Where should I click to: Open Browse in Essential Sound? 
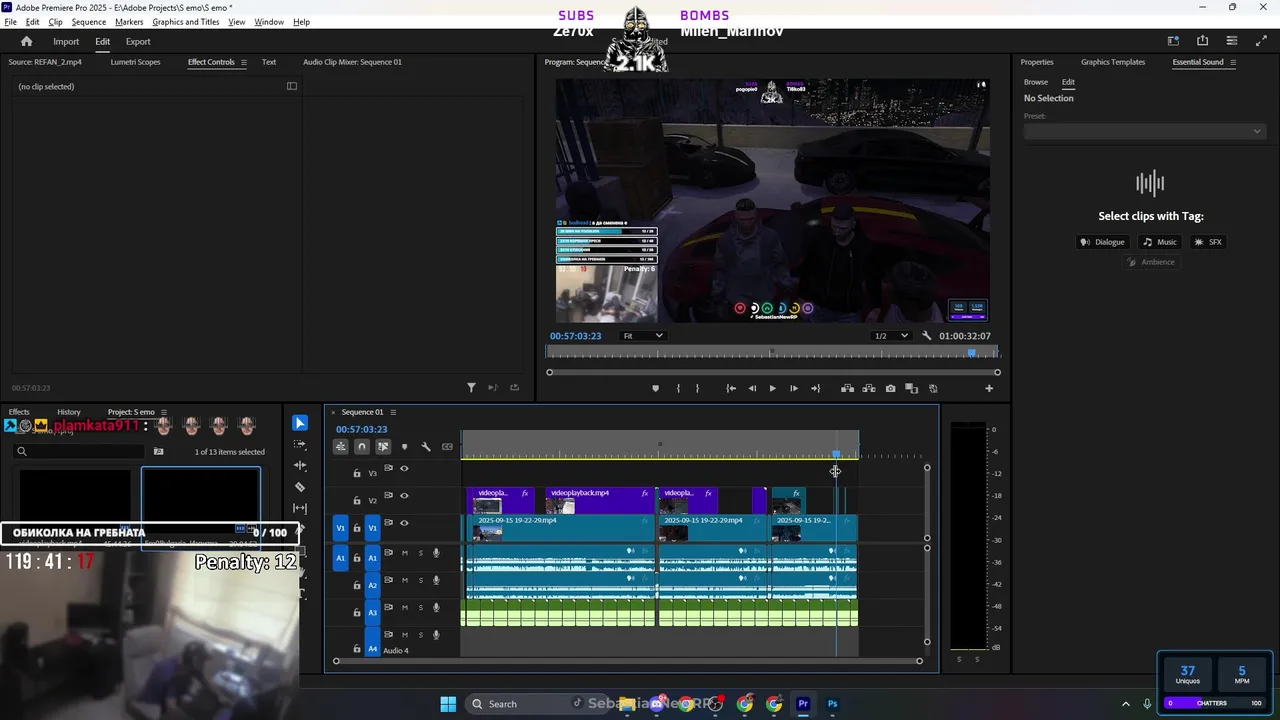point(1036,82)
